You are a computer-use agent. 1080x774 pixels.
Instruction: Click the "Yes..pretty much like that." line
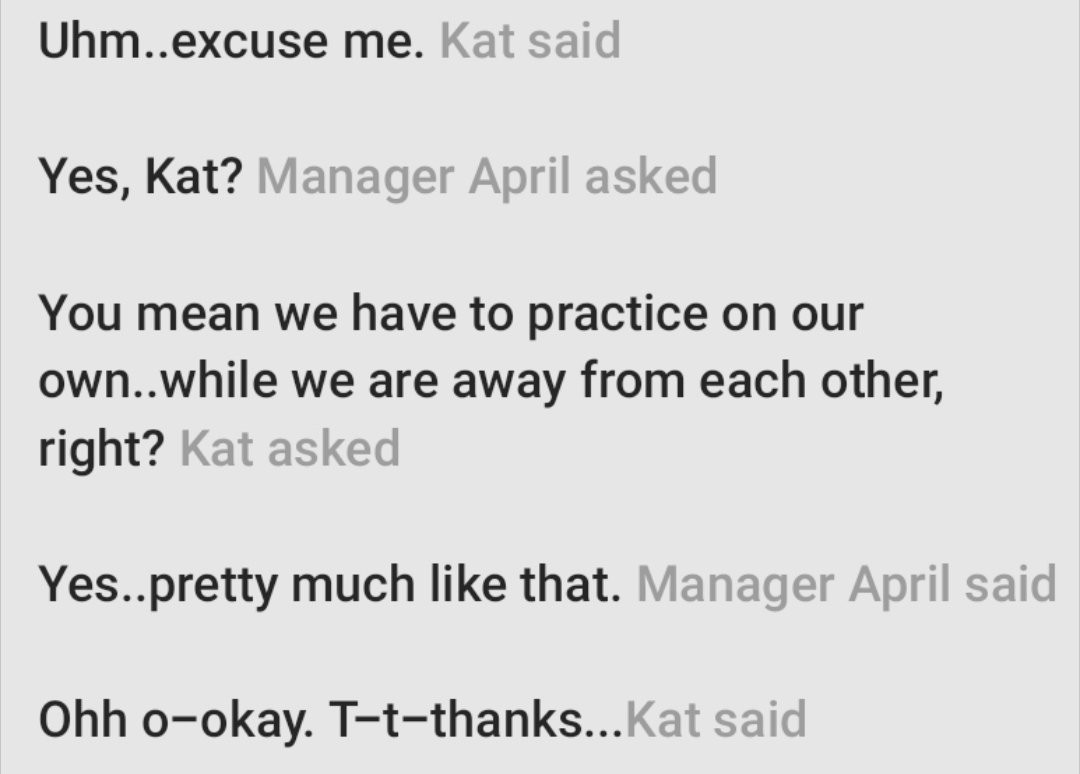(325, 584)
